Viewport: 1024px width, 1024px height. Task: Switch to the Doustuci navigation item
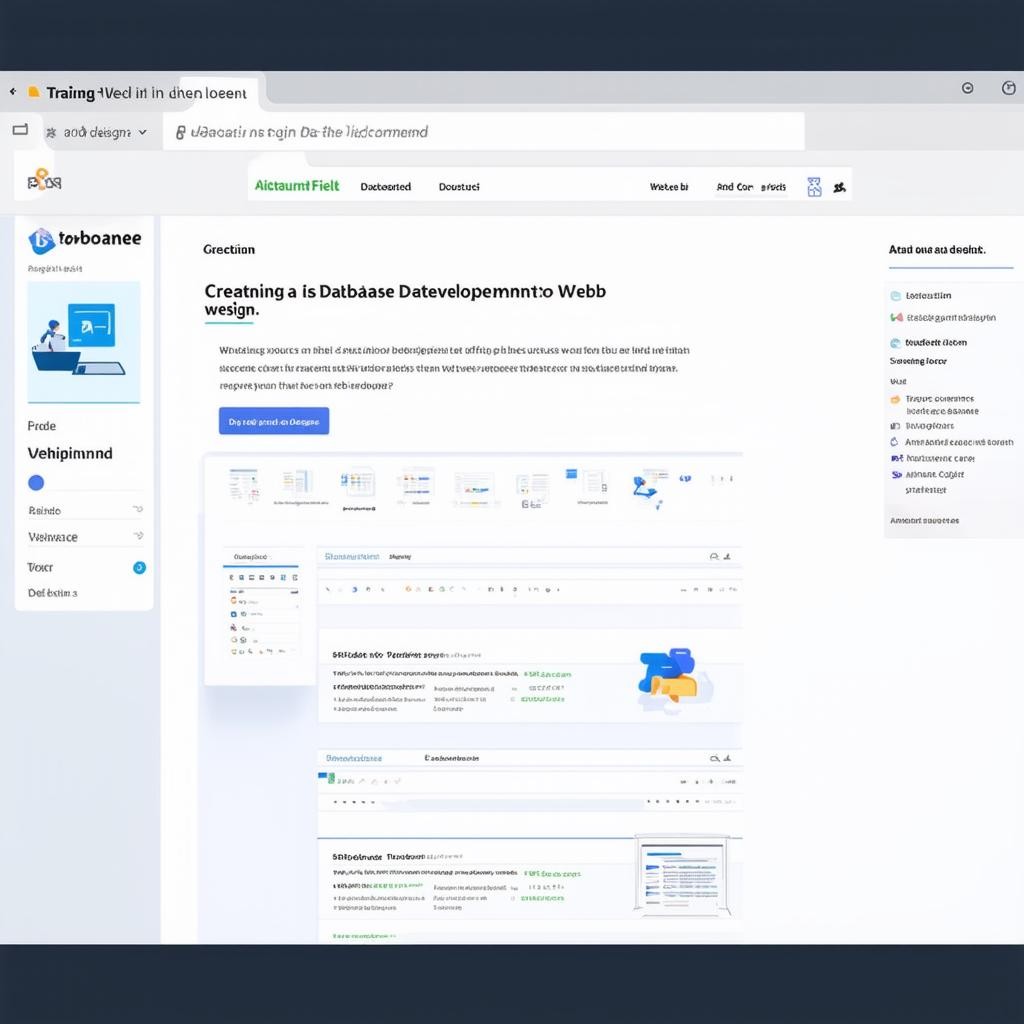pyautogui.click(x=459, y=187)
